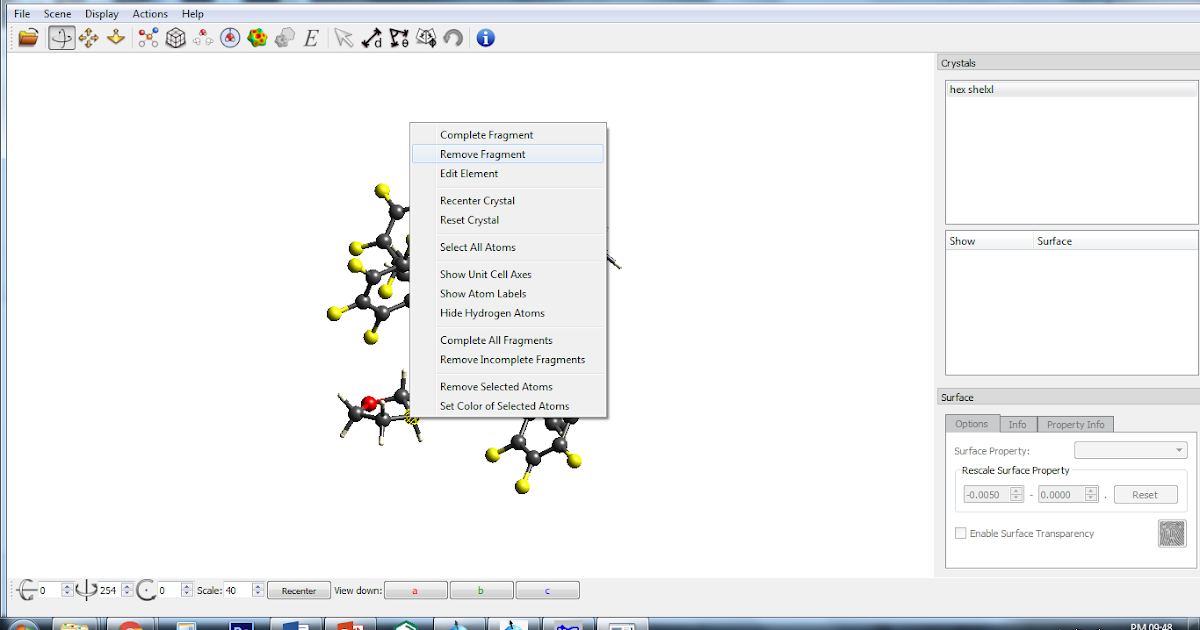Increment the rotation spinner showing 254
This screenshot has height=630, width=1200.
[x=125, y=585]
